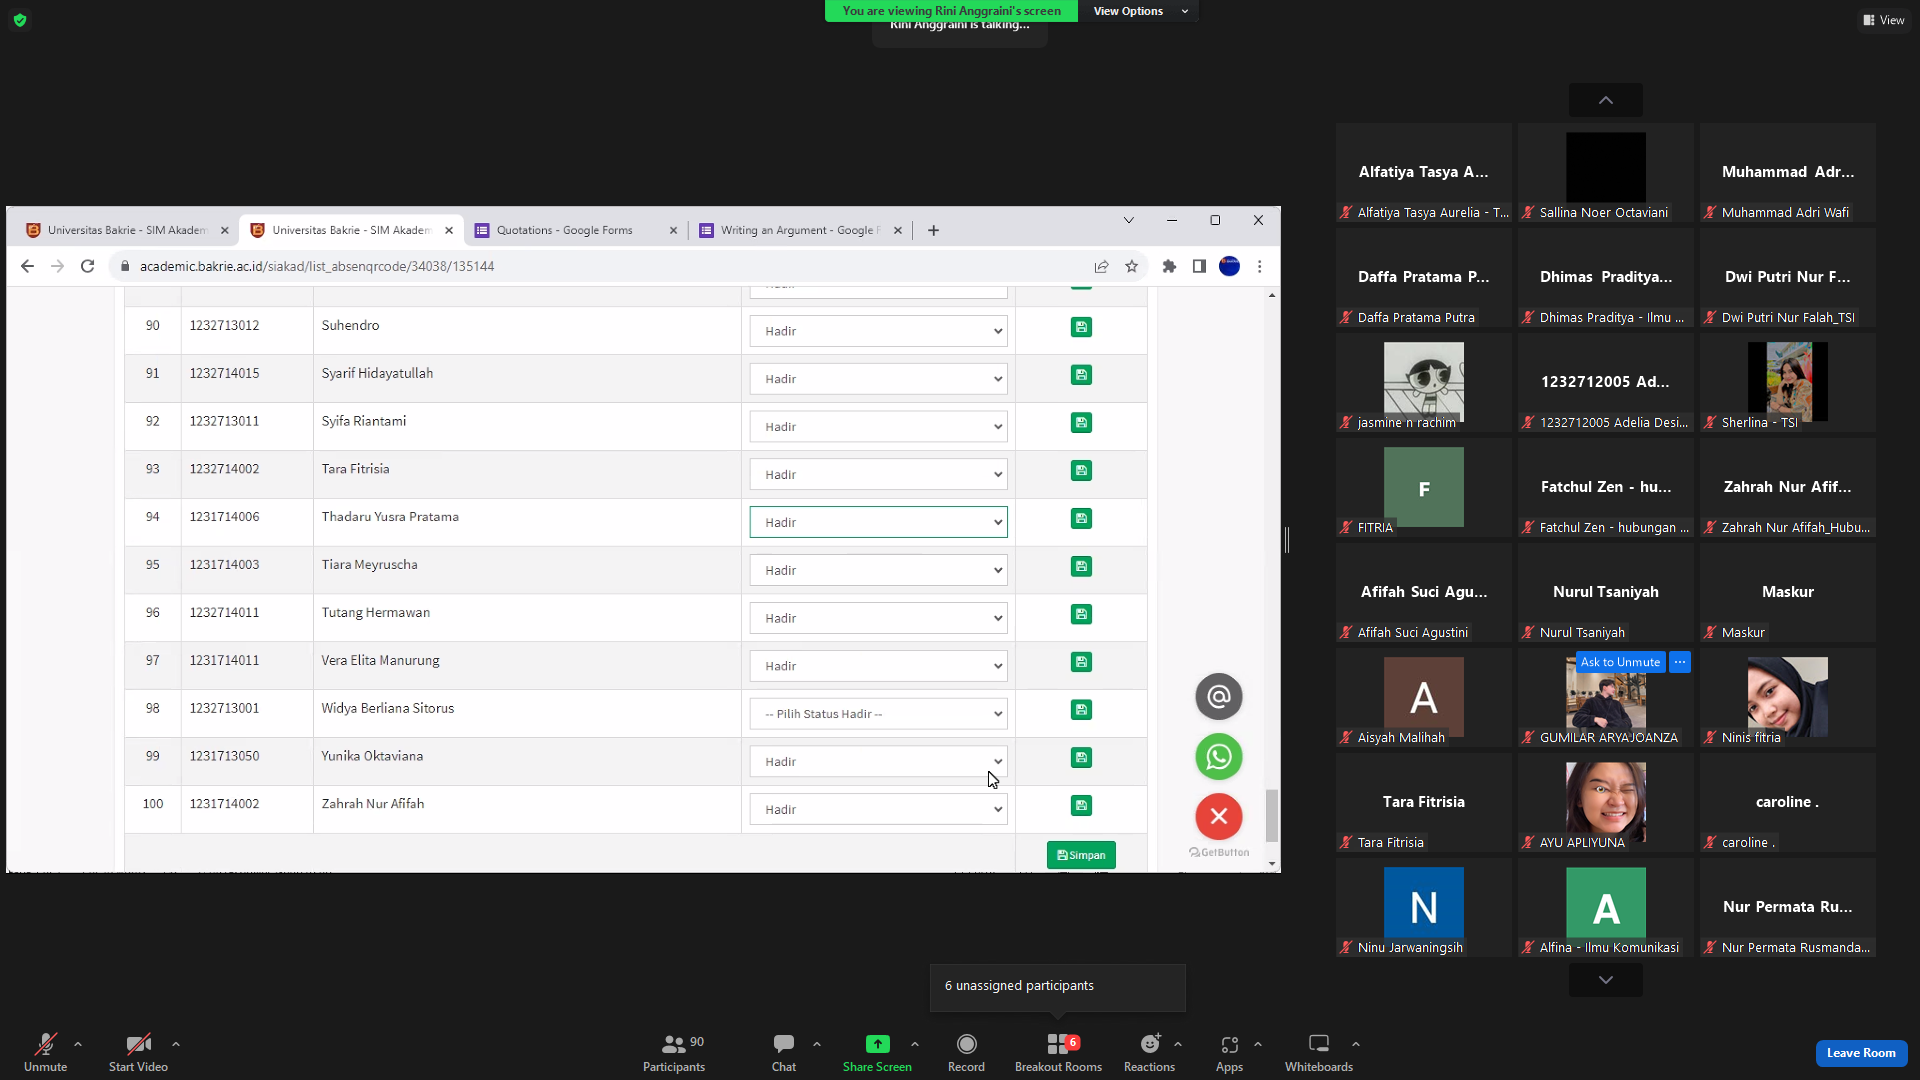1920x1080 pixels.
Task: Close the red GetButton contact widget
Action: (1219, 817)
